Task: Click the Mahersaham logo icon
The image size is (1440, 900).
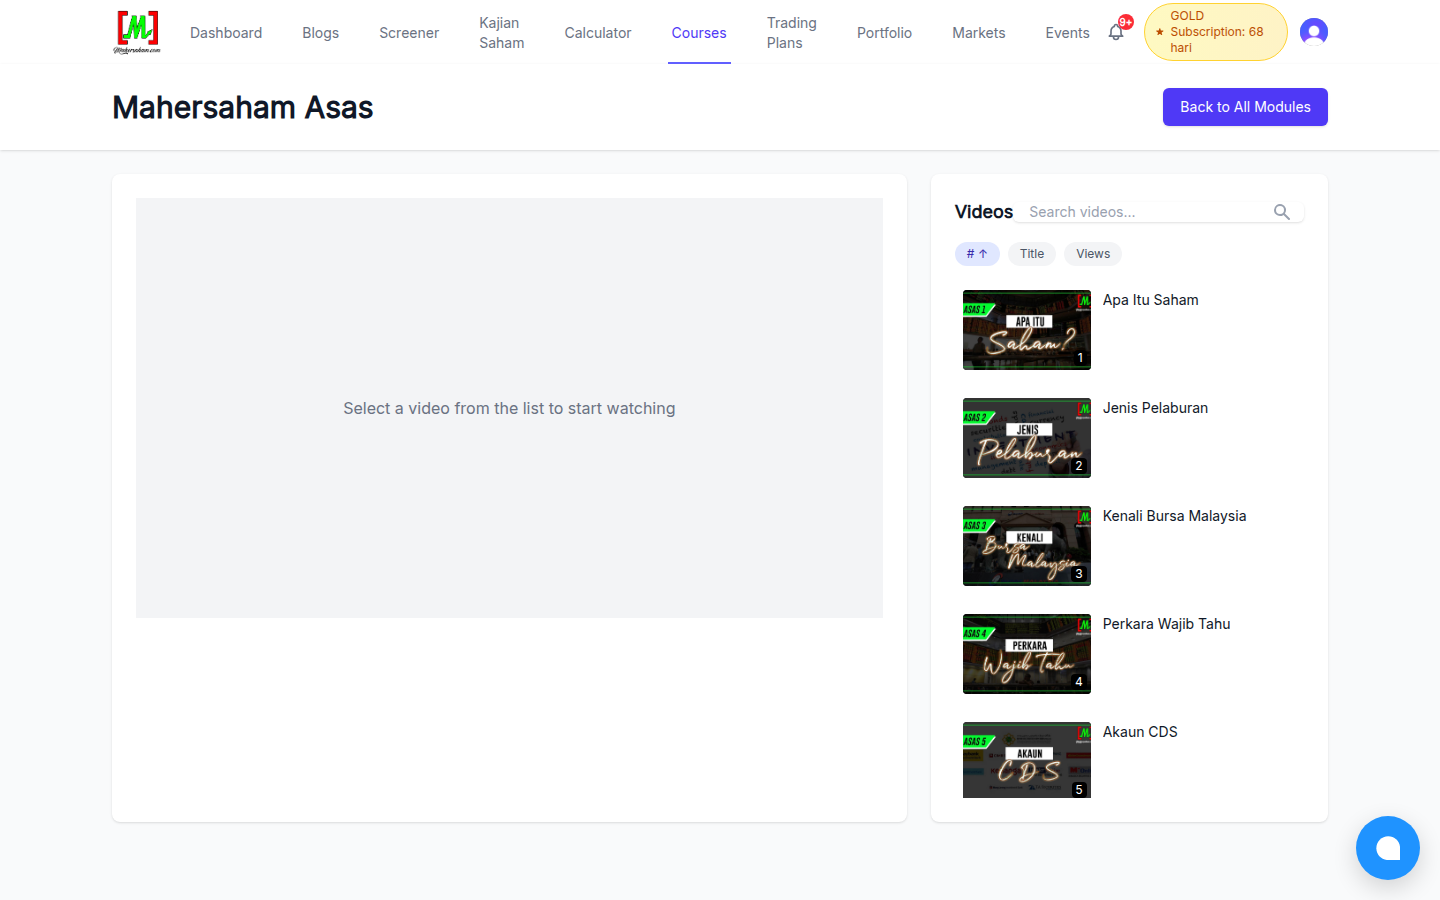Action: pos(137,32)
